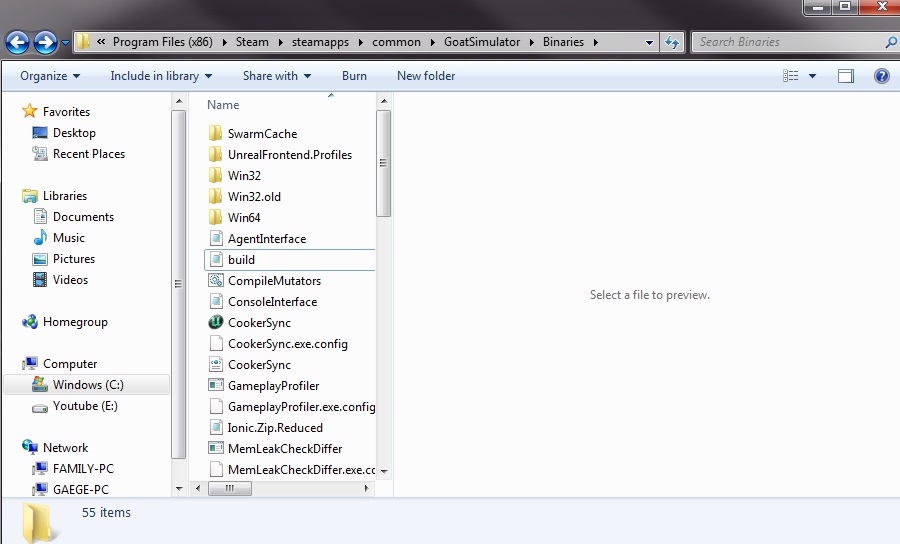Click the New folder button
The height and width of the screenshot is (544, 900).
(426, 76)
